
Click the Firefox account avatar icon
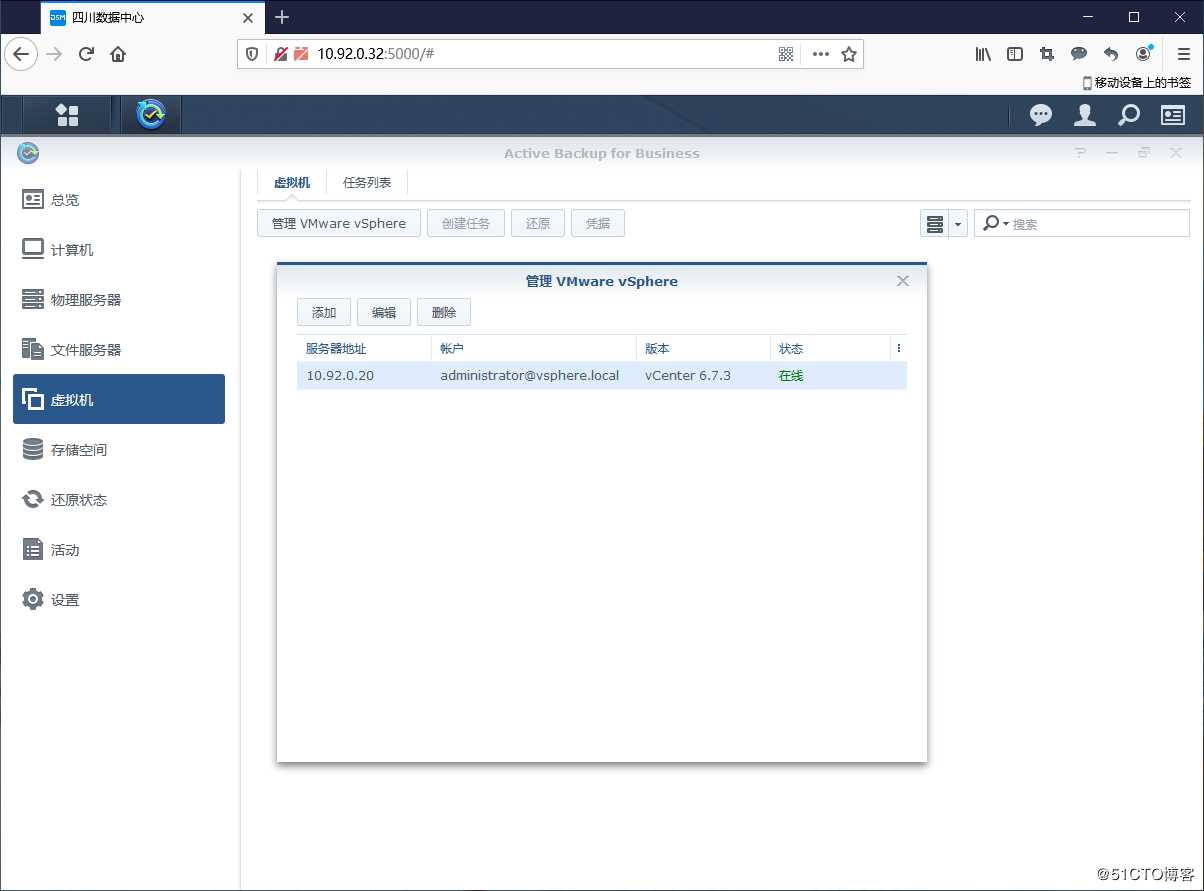pos(1144,54)
